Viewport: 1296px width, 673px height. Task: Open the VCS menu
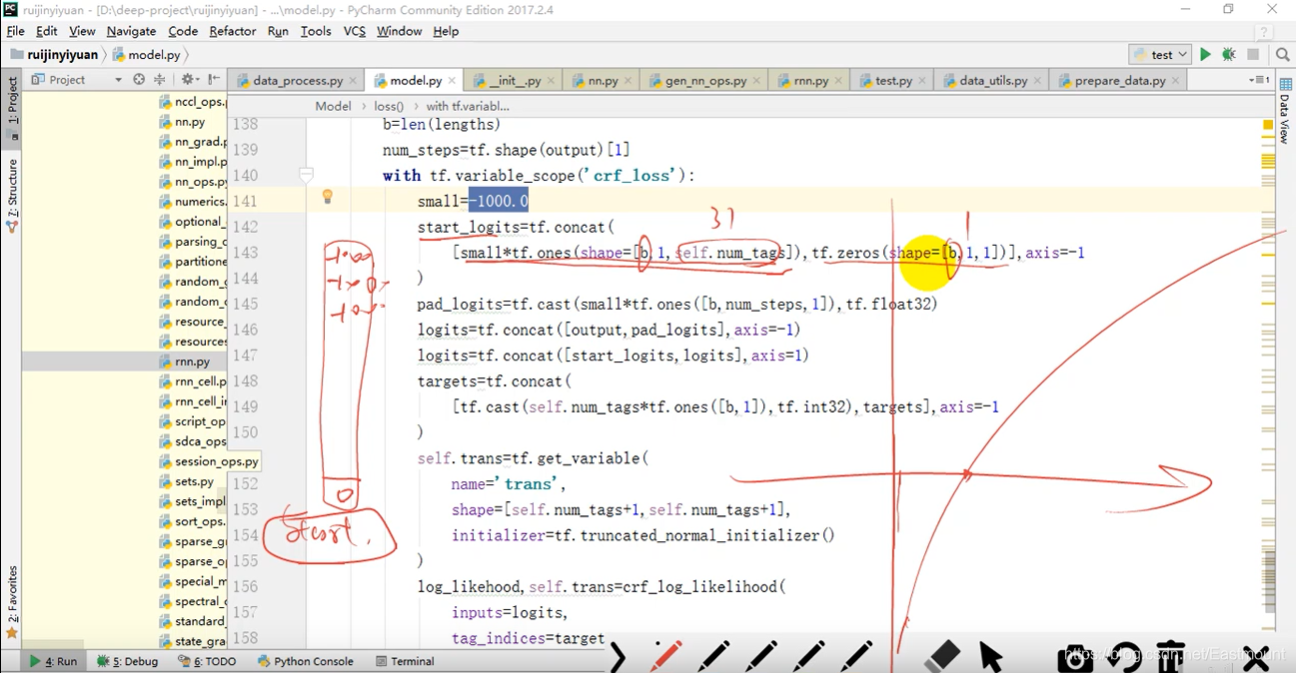coord(355,31)
